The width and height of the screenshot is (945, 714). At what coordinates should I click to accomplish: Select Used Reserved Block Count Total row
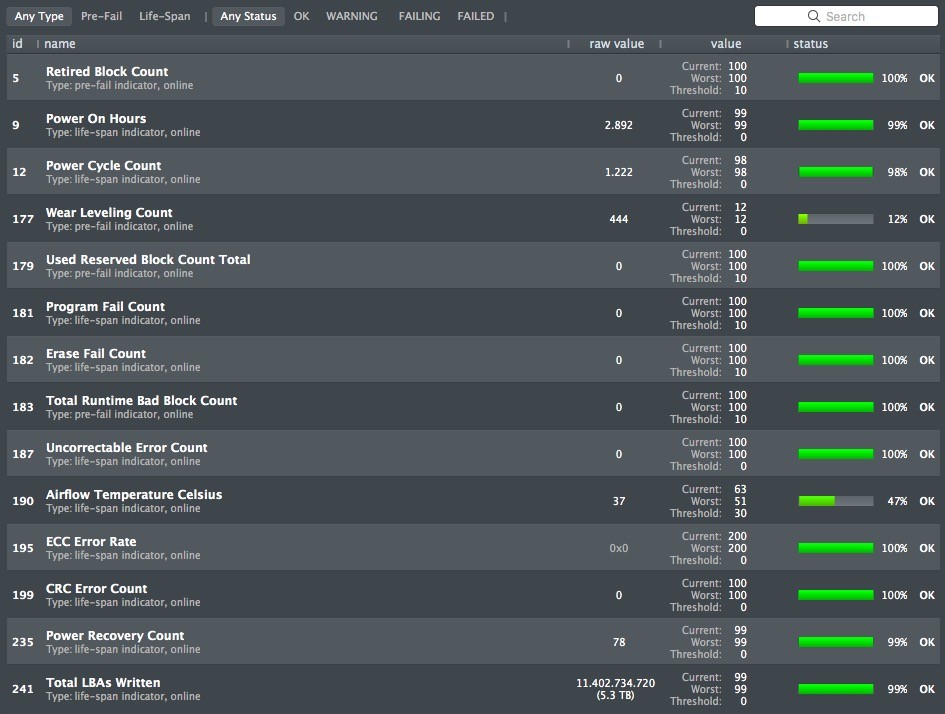pos(472,266)
